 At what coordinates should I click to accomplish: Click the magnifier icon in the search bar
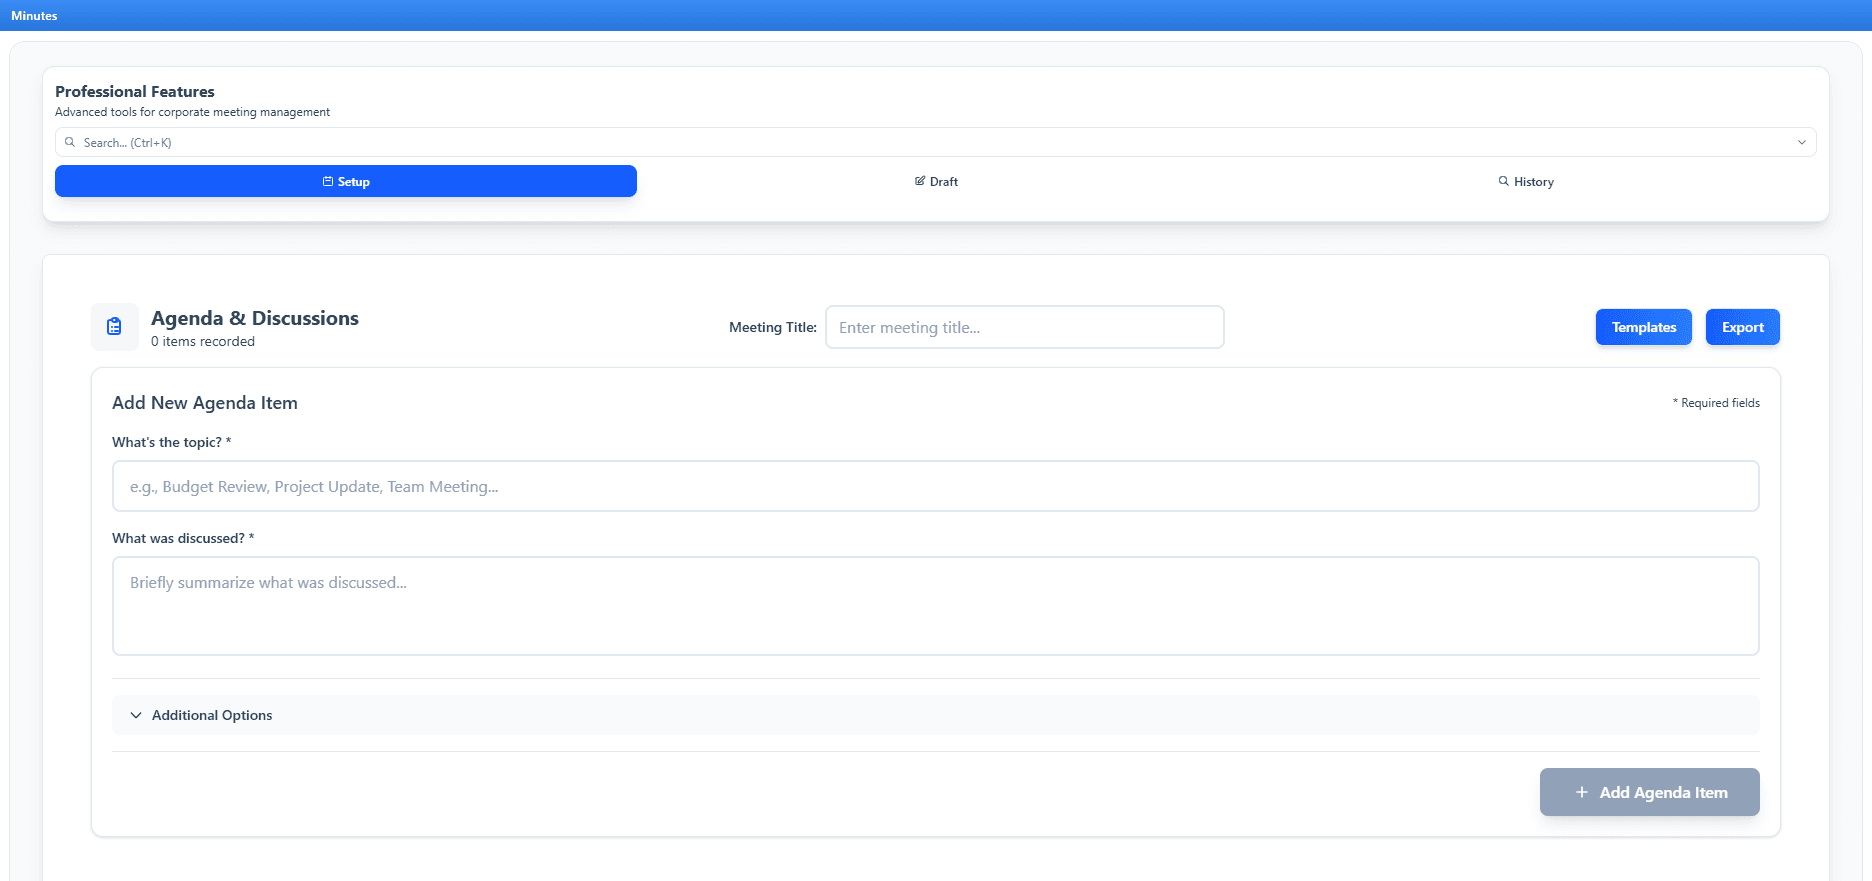click(70, 142)
